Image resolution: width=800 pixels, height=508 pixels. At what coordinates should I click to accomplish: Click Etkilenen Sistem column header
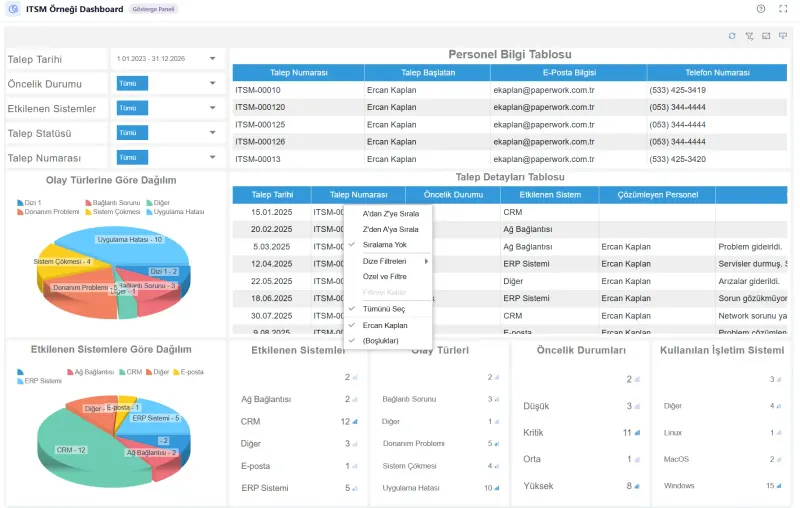click(x=550, y=195)
